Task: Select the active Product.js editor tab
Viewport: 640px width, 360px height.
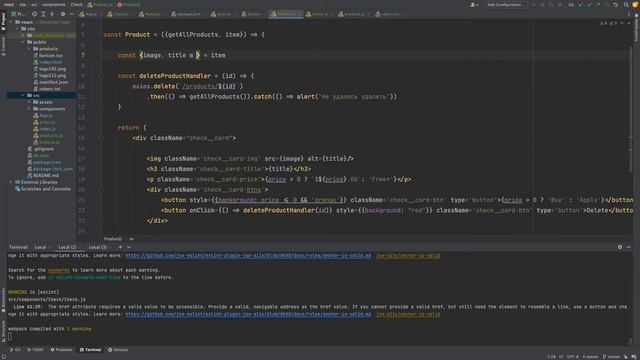Action: [285, 14]
